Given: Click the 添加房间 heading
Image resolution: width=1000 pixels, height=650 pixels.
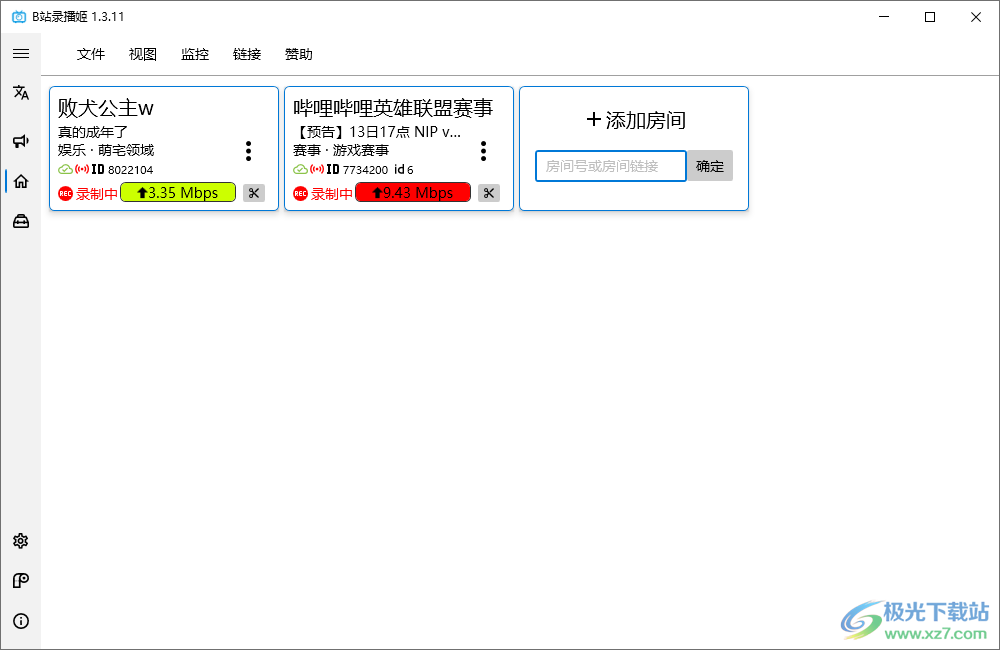Looking at the screenshot, I should 636,120.
